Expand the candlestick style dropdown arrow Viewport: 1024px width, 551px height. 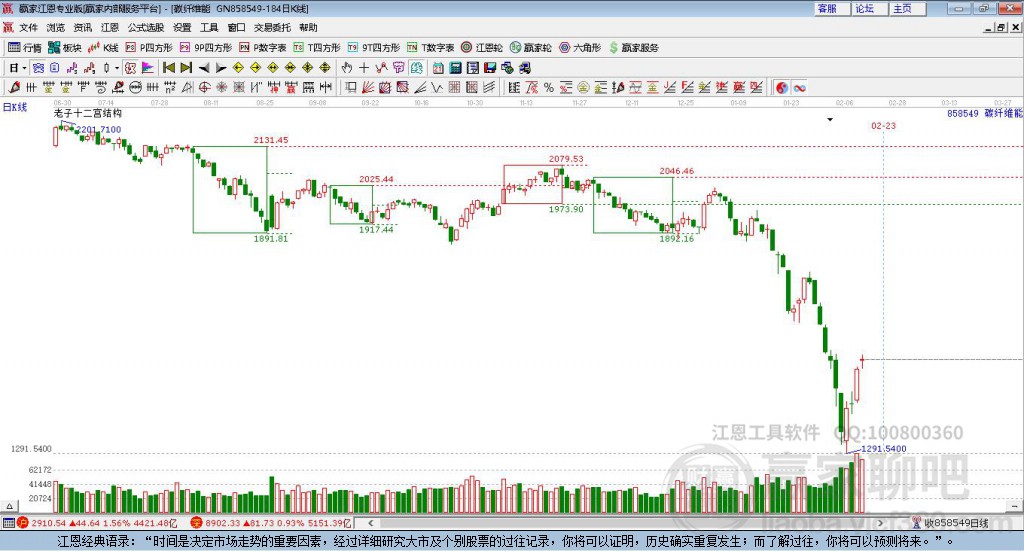click(117, 68)
